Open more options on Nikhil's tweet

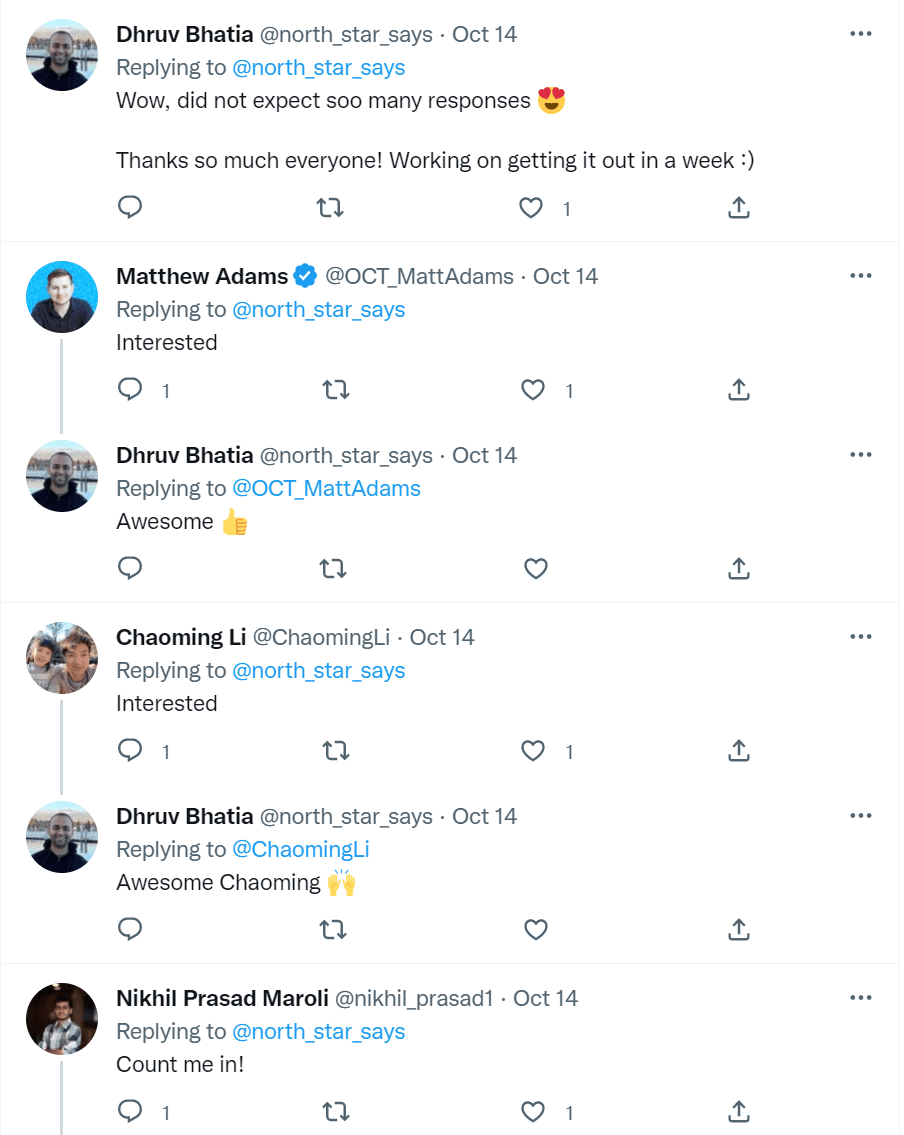point(860,998)
